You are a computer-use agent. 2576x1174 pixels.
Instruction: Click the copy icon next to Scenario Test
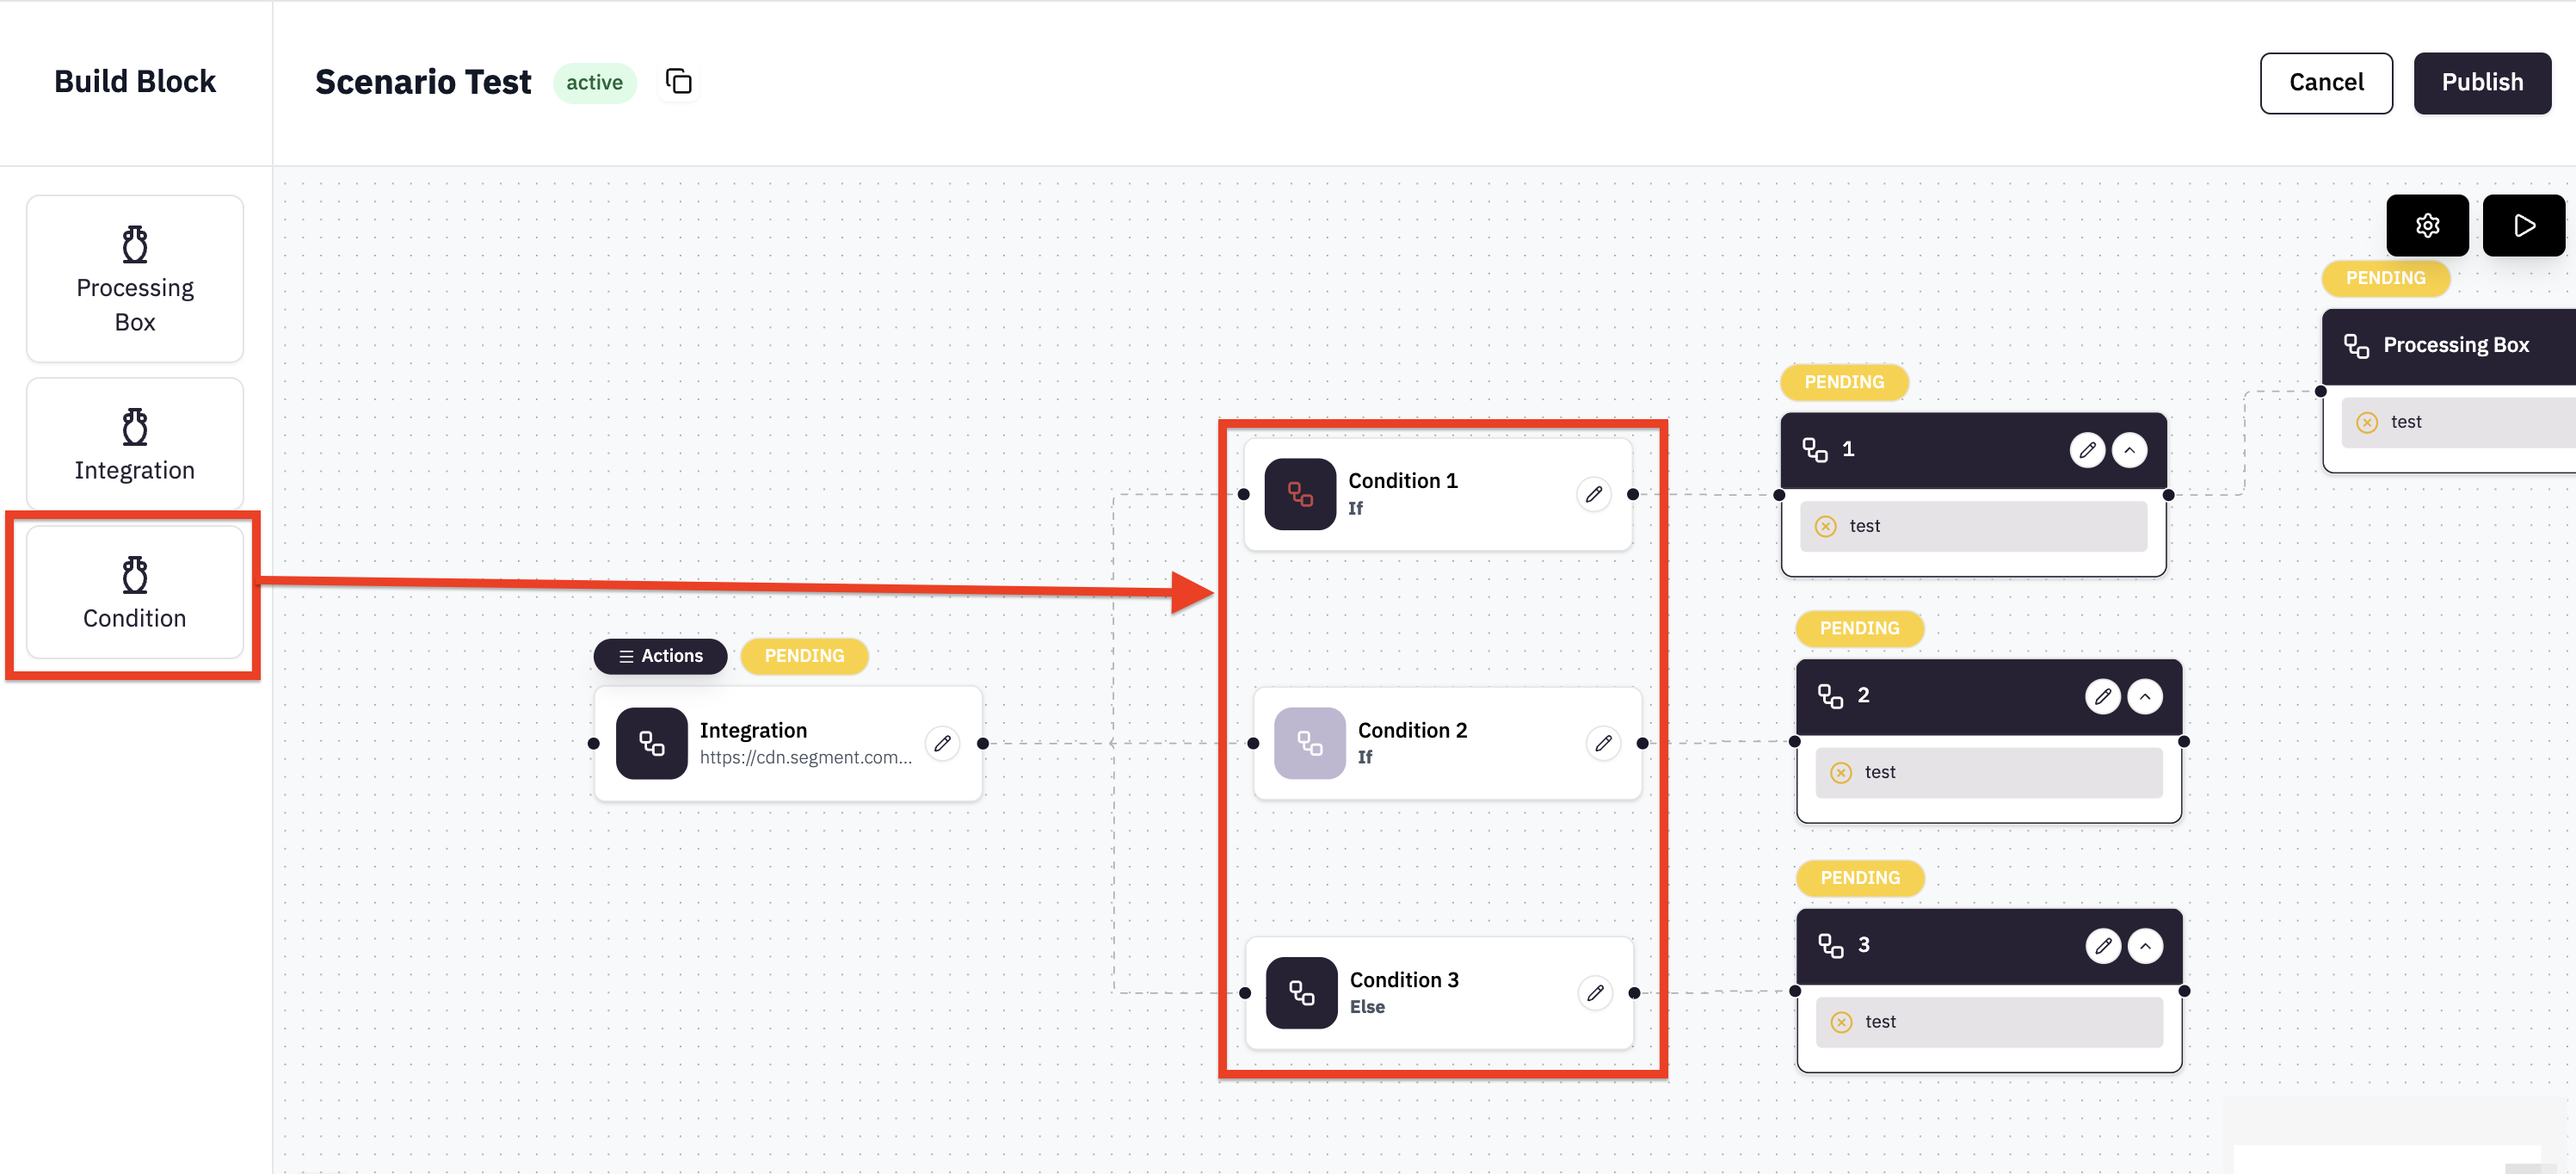pyautogui.click(x=679, y=82)
